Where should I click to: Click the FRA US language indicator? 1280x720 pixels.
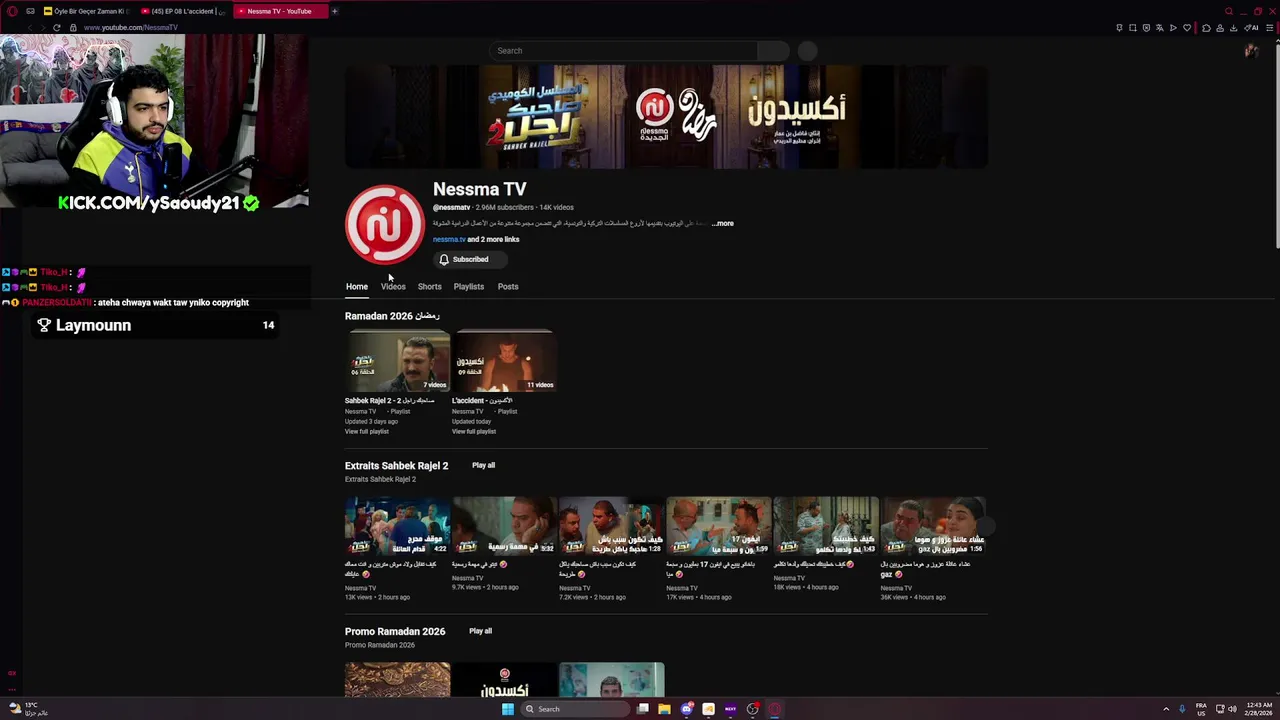(x=1201, y=709)
